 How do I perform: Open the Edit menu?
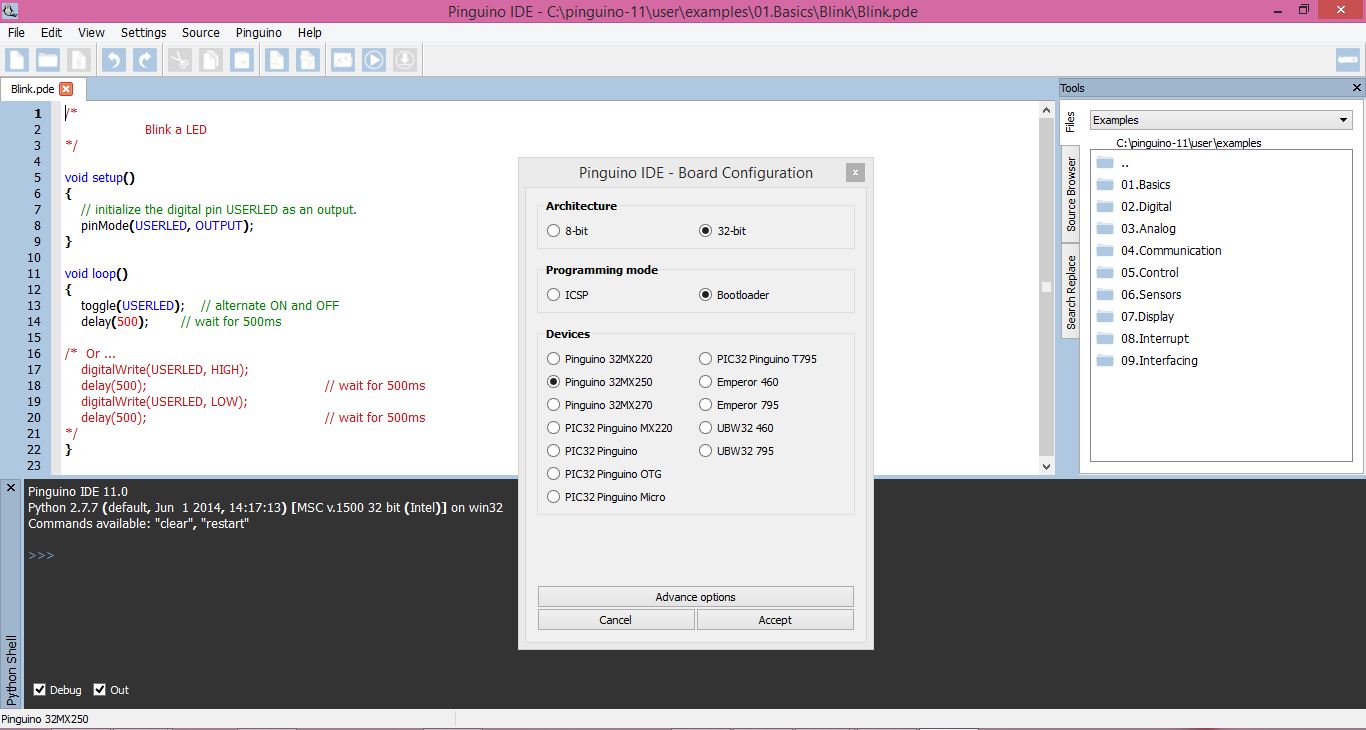(51, 33)
